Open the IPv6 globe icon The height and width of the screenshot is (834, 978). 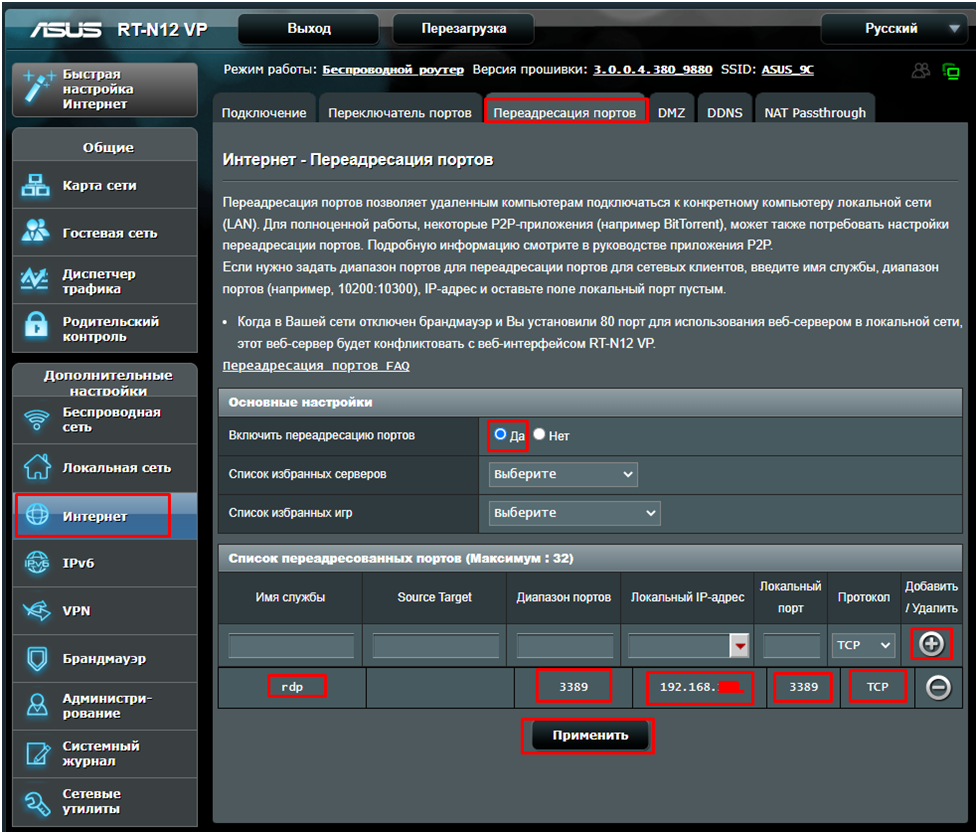click(36, 563)
